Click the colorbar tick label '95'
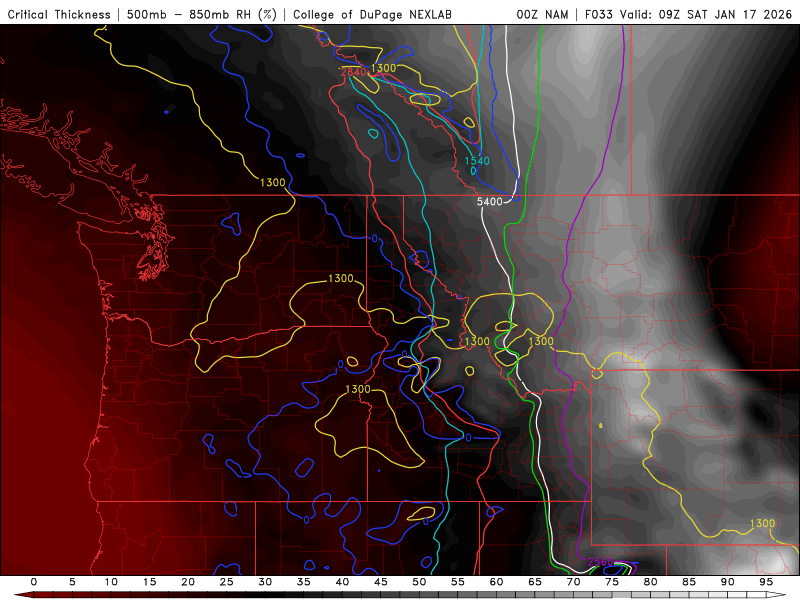The image size is (800, 600). pyautogui.click(x=766, y=582)
